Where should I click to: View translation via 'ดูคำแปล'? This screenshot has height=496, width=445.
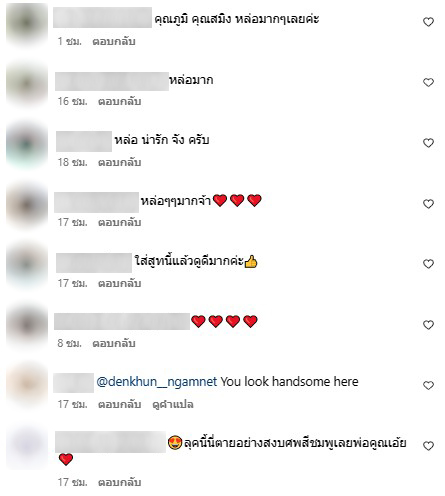point(173,404)
